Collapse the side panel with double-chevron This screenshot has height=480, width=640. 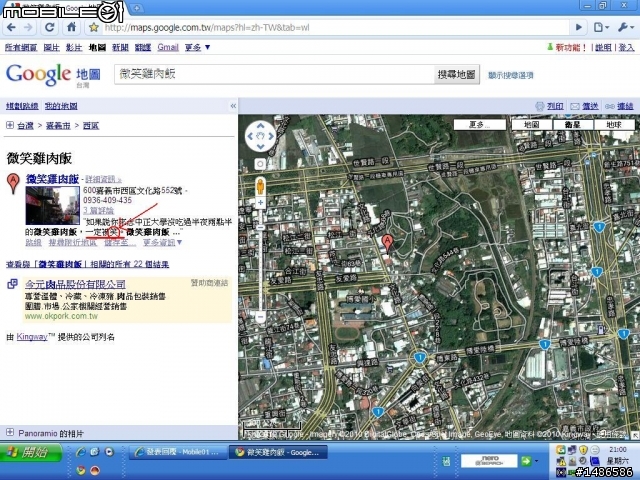click(x=233, y=106)
